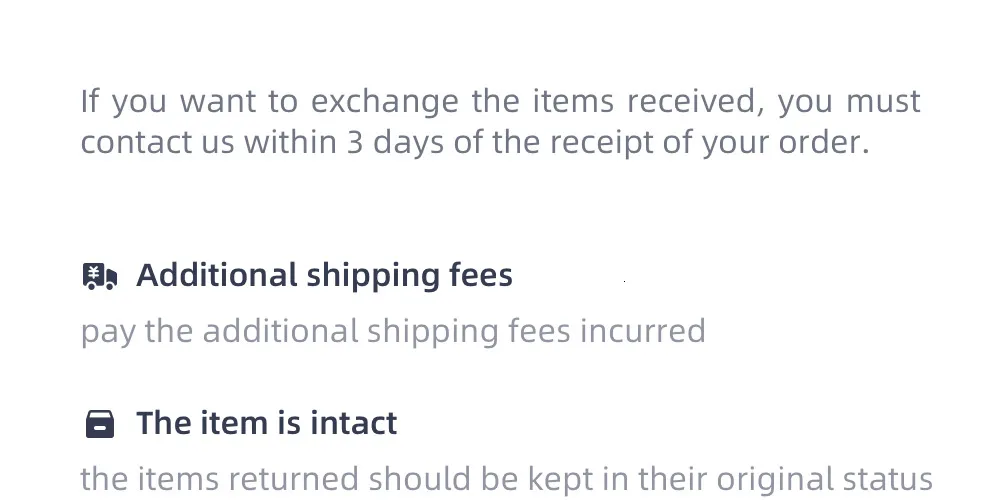The width and height of the screenshot is (1000, 500).
Task: Click 'pay the additional shipping fees incurred' text
Action: (x=393, y=331)
